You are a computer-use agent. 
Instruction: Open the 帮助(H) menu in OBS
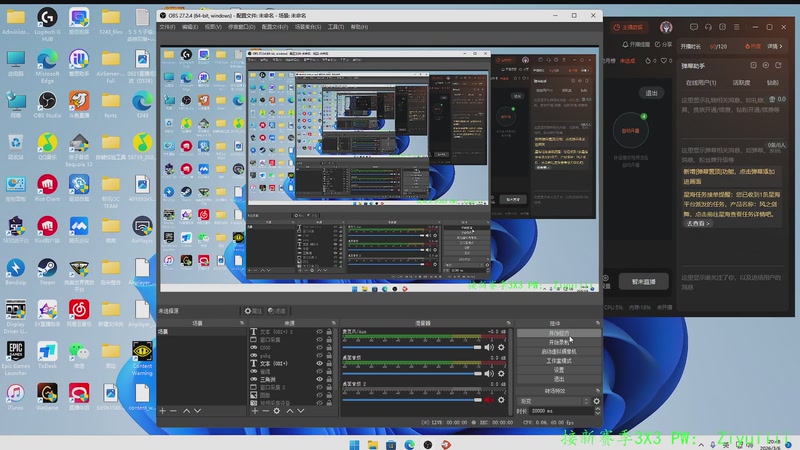(x=359, y=27)
